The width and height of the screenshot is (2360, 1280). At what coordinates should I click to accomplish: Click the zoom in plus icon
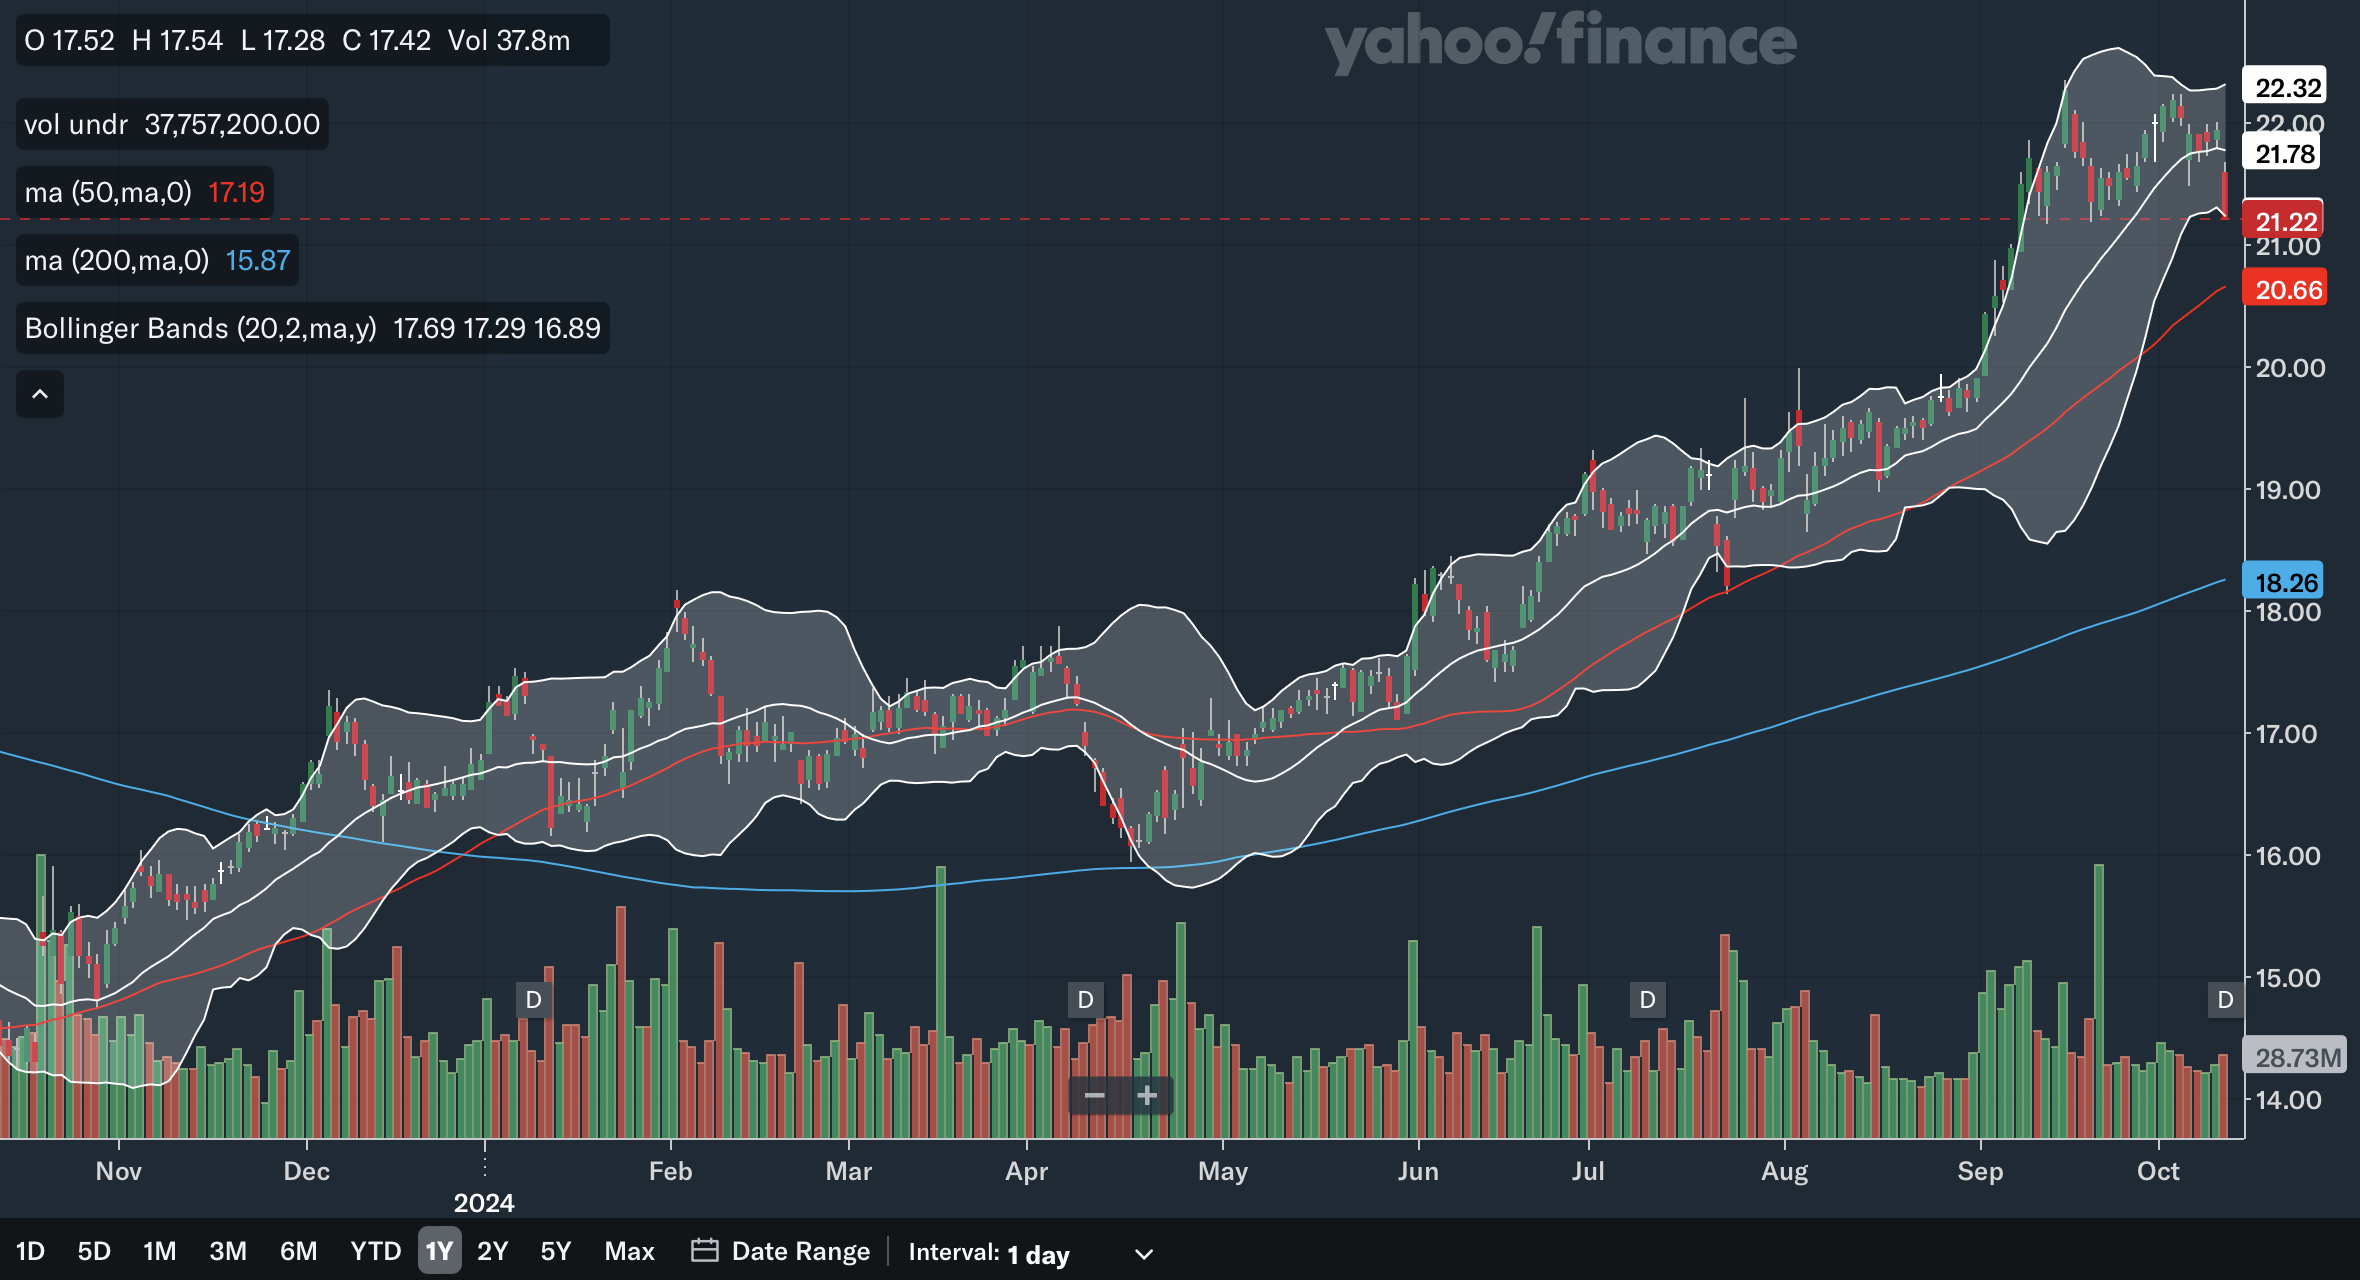pos(1147,1096)
